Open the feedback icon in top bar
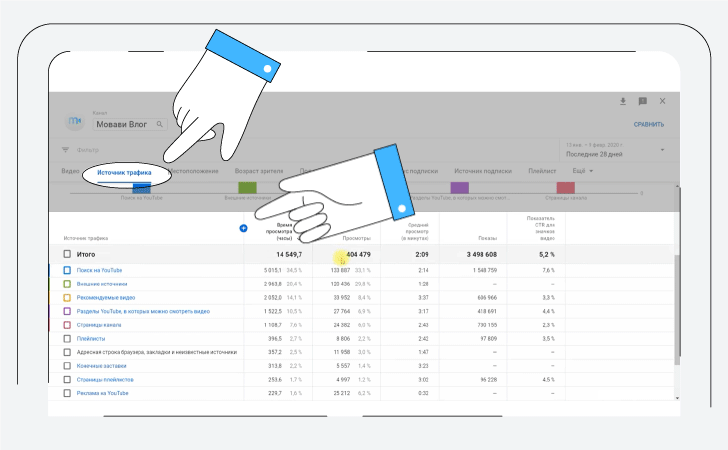 [x=642, y=101]
